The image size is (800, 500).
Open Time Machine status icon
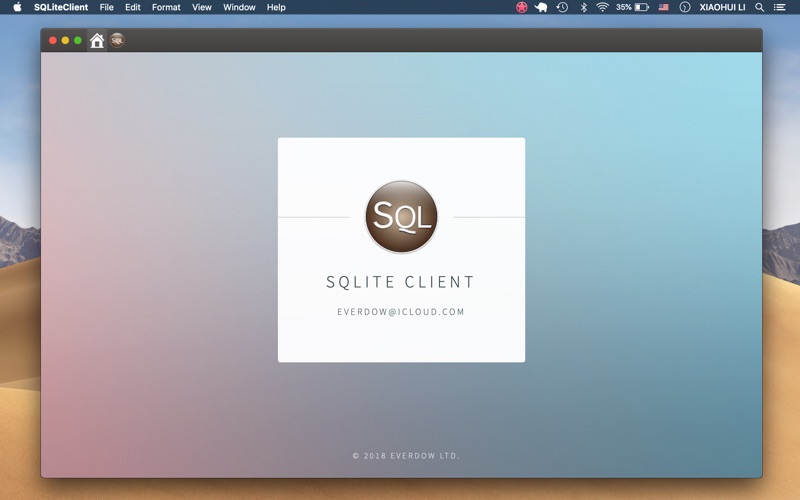pos(562,7)
